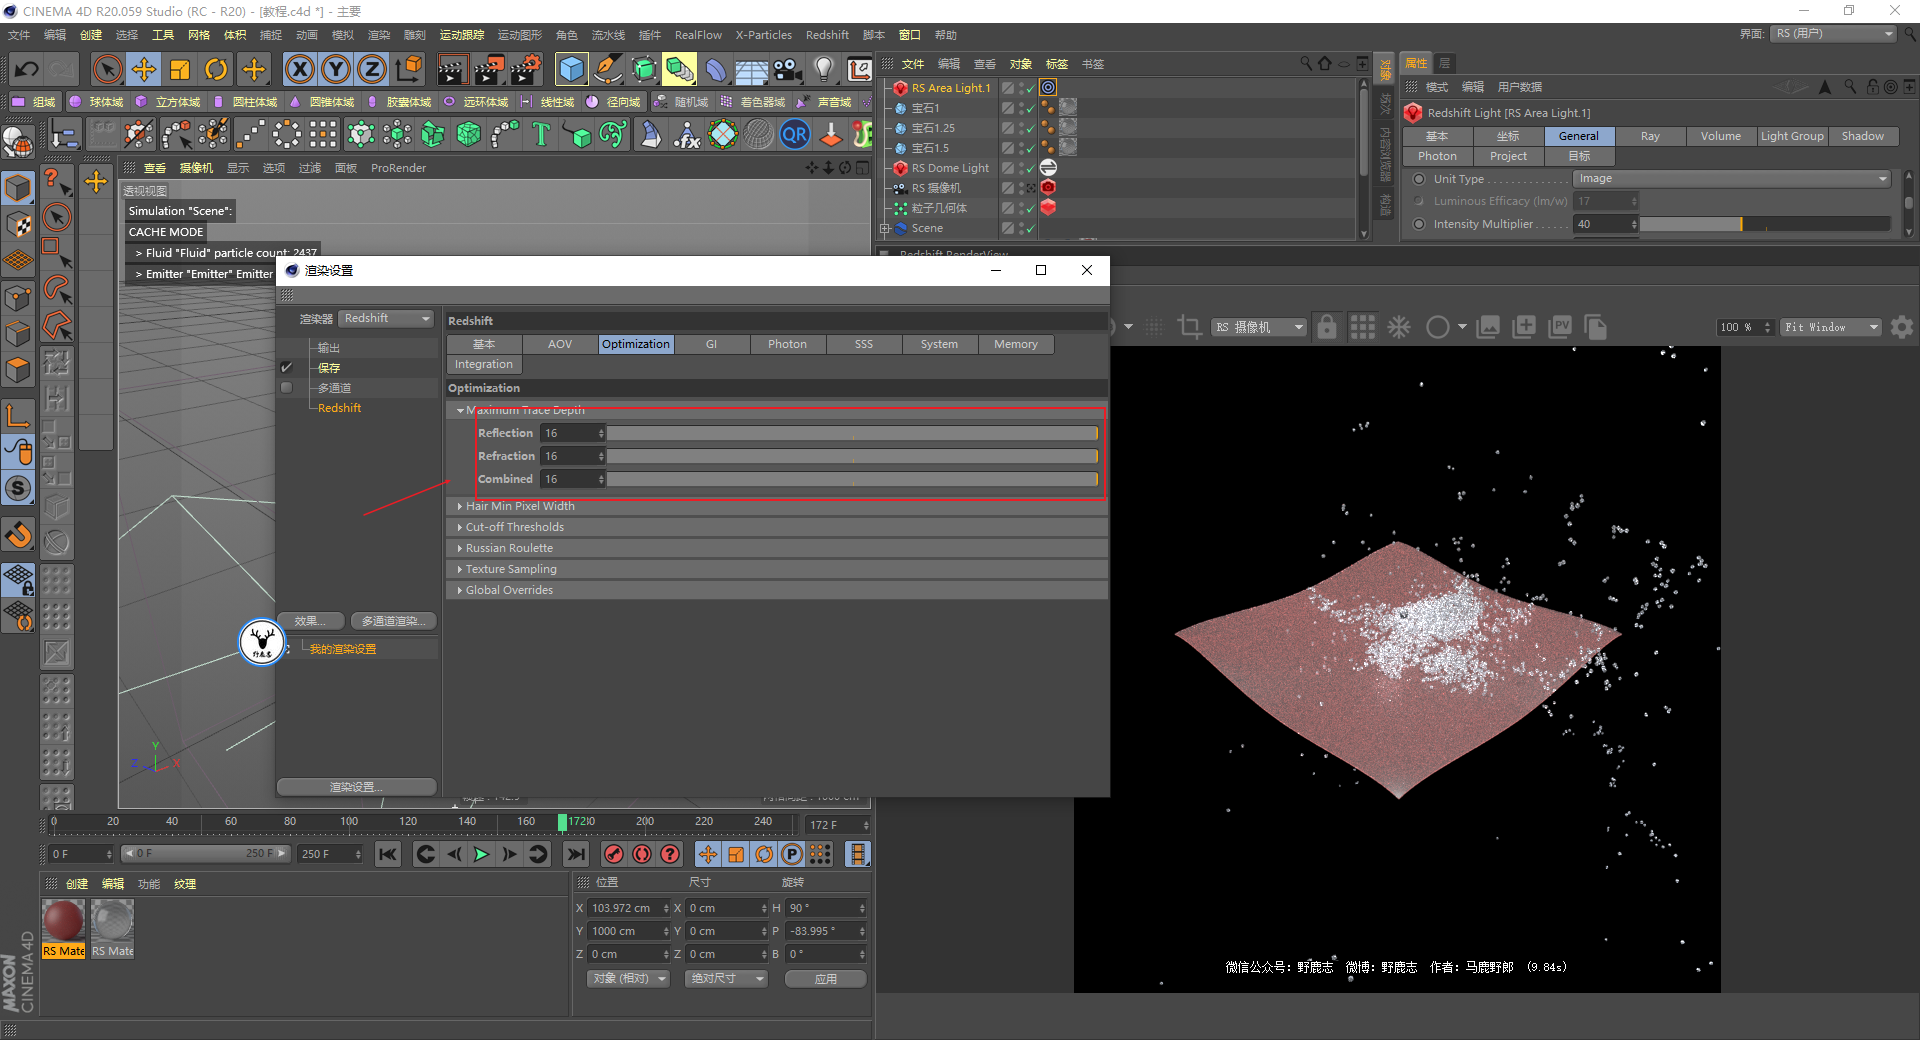Adjust the Refraction trace depth slider
1920x1040 pixels.
pos(852,456)
